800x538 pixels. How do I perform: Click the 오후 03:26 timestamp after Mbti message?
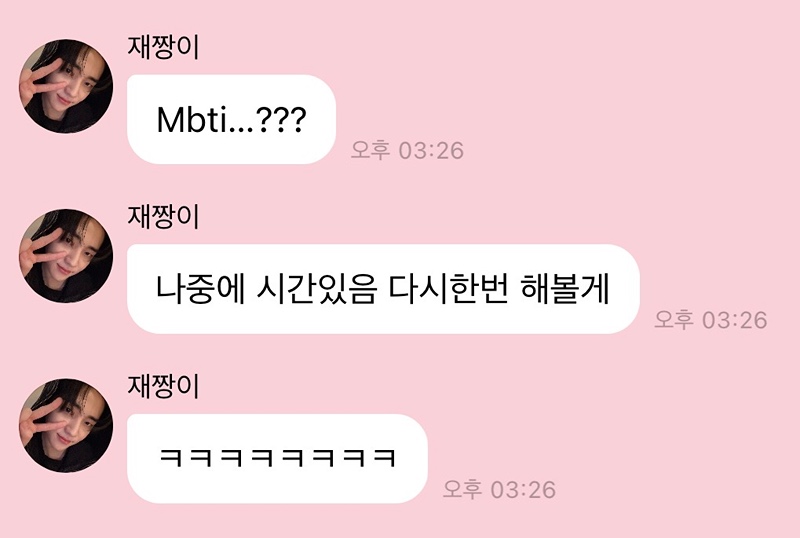point(407,151)
